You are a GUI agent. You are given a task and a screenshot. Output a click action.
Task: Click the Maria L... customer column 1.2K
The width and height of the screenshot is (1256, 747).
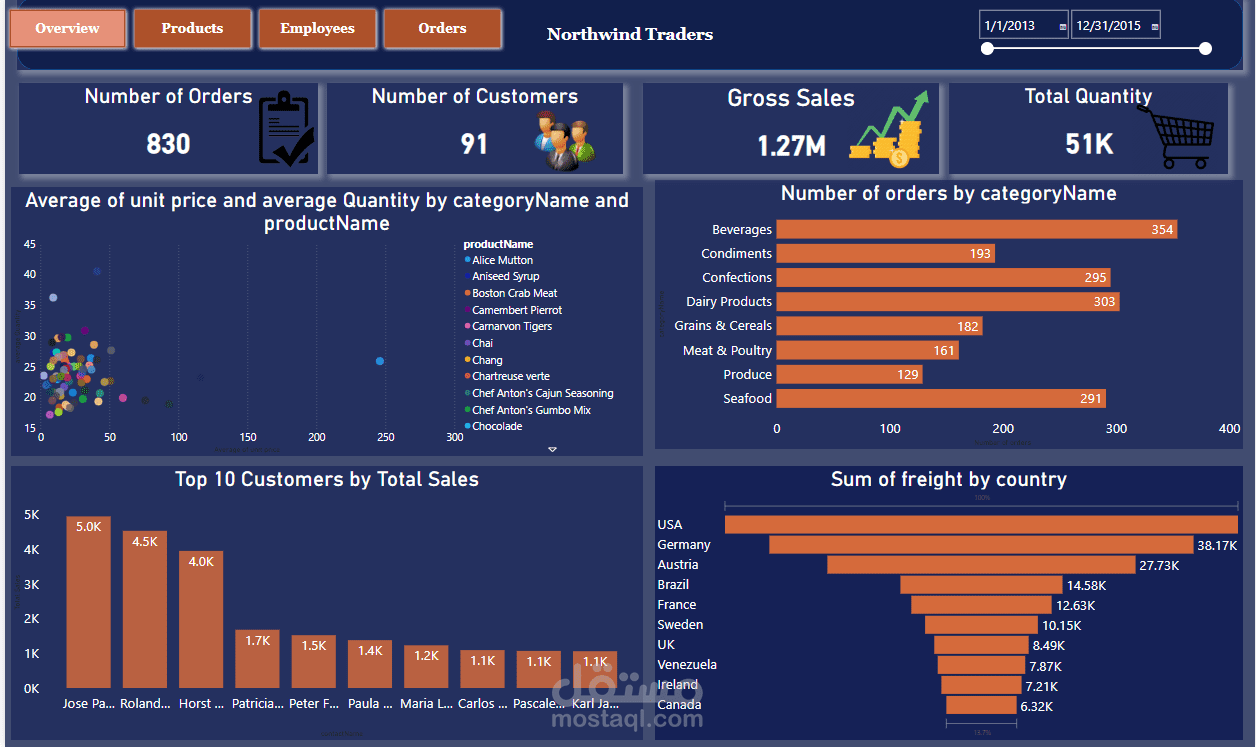(x=426, y=666)
